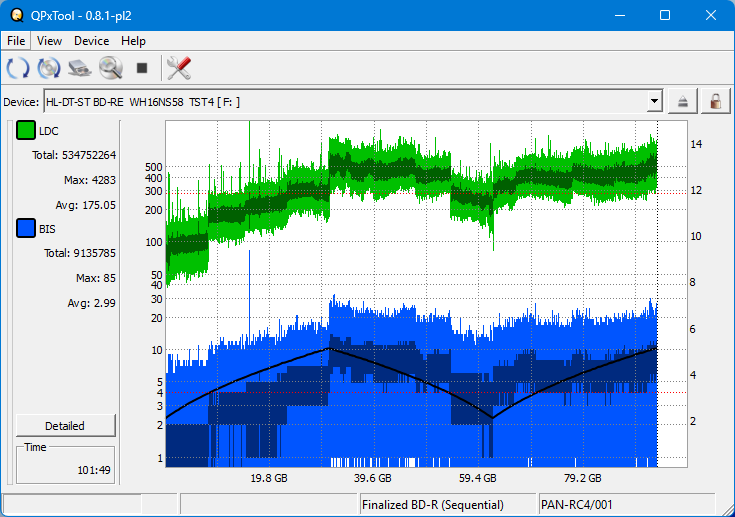This screenshot has height=517, width=735.
Task: Click the padlock lock-drive button
Action: pyautogui.click(x=715, y=101)
